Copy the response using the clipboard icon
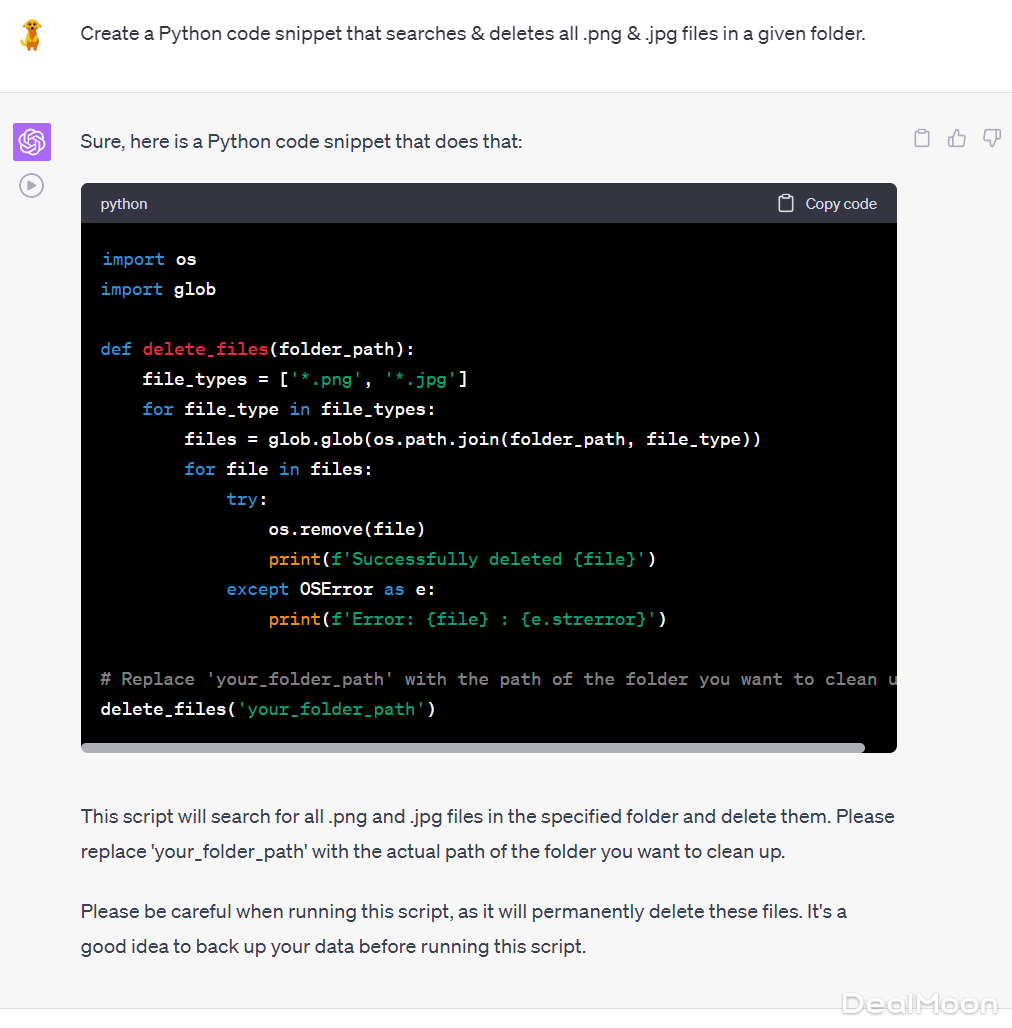 pos(922,138)
